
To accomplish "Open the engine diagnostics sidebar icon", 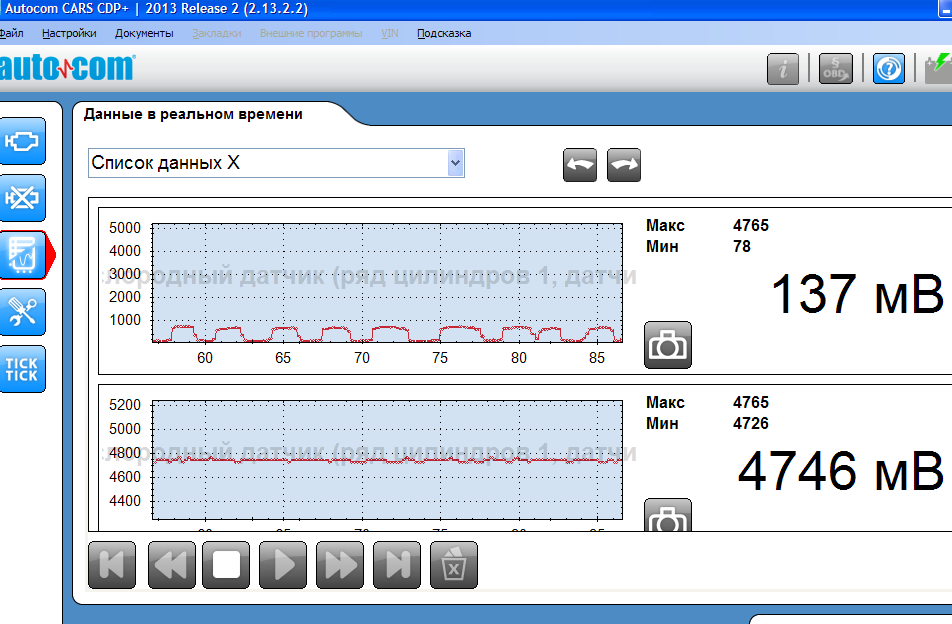I will pos(22,142).
